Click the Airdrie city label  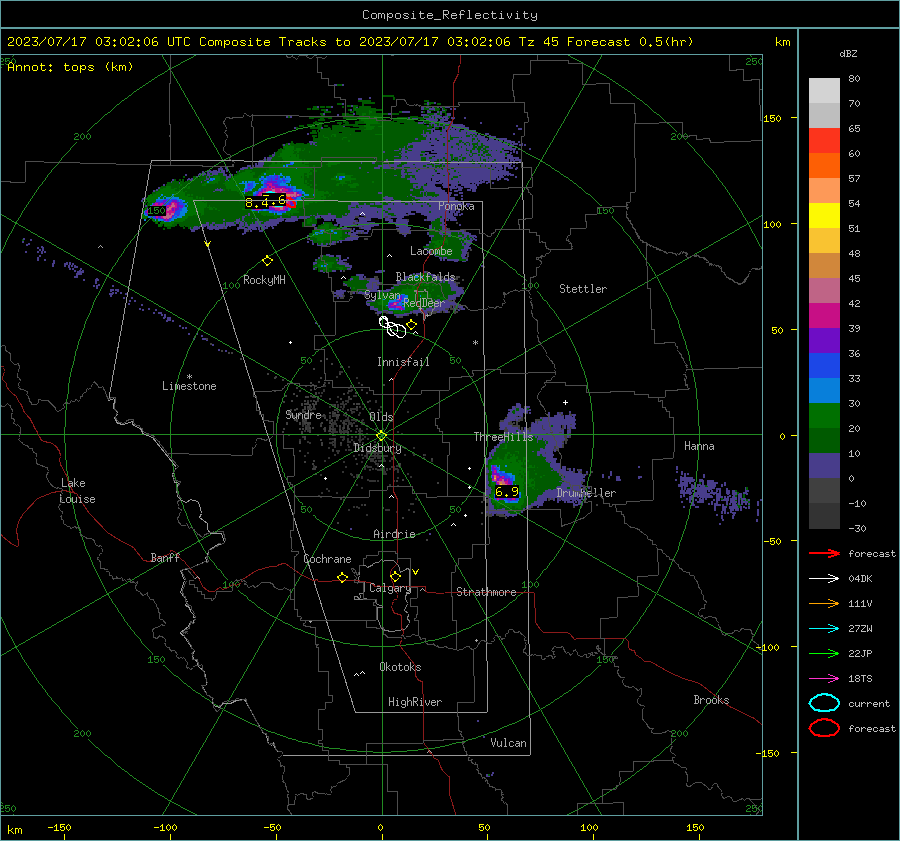pos(394,534)
